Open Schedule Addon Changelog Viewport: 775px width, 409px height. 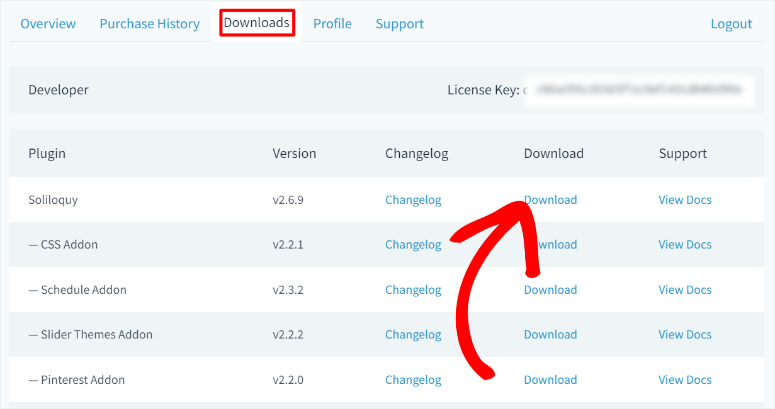(413, 290)
